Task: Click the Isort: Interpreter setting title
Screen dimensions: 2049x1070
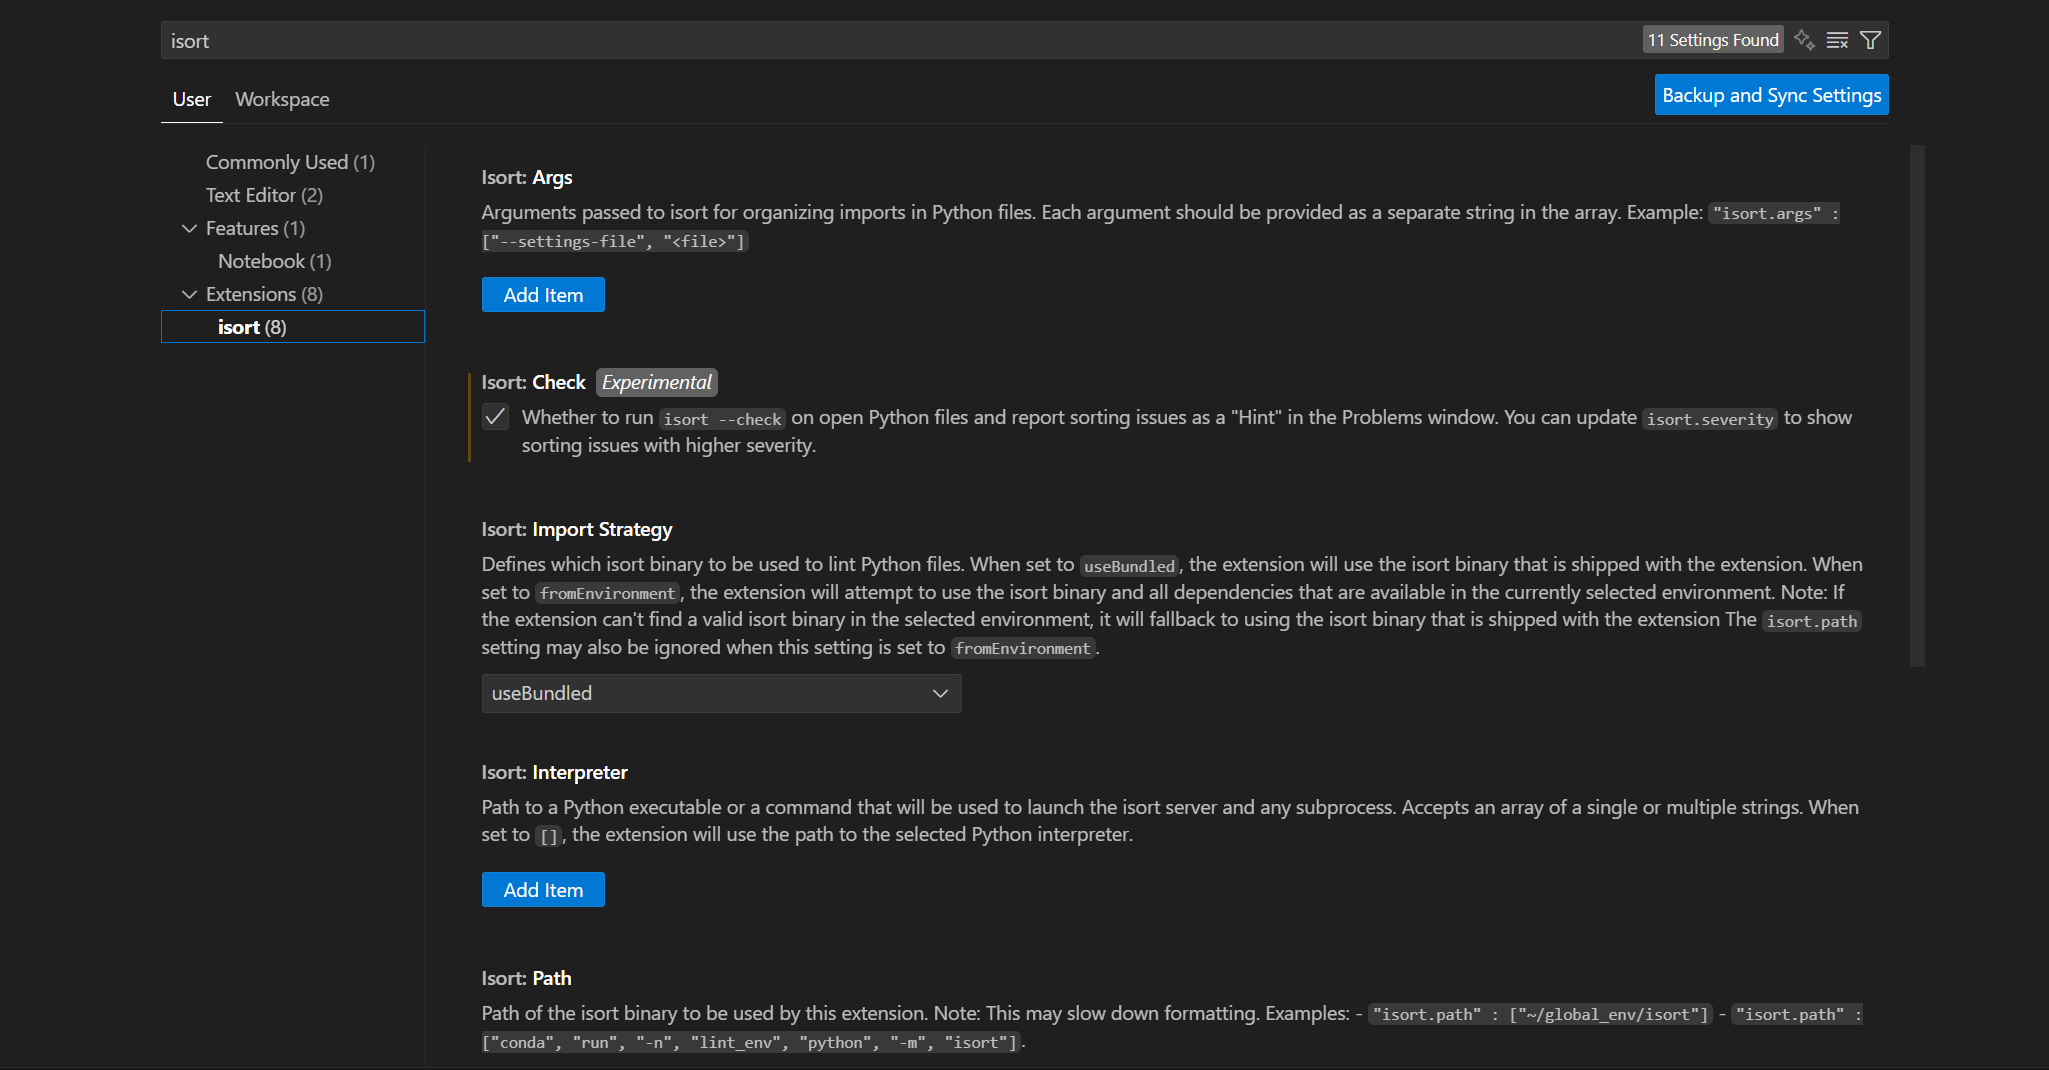Action: 554,772
